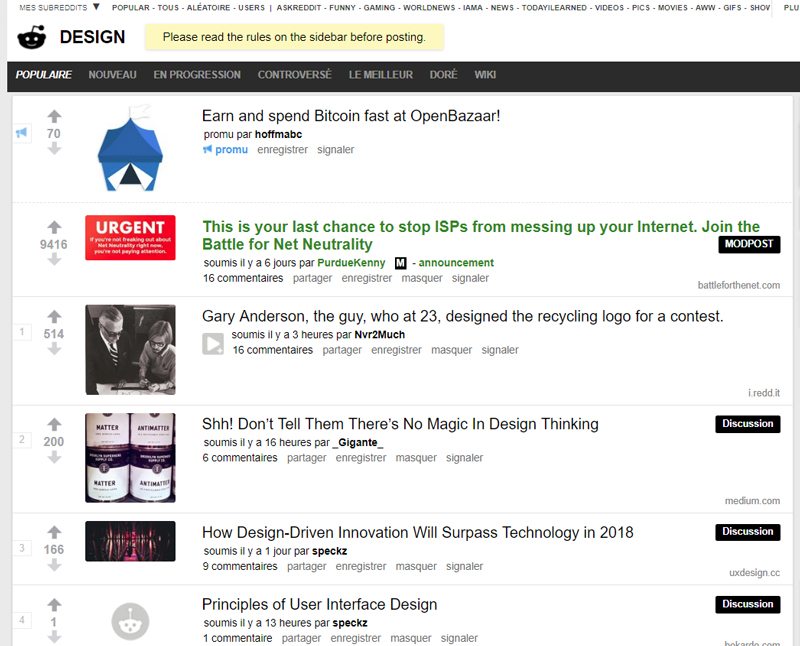Click the Reddit alien logo
The width and height of the screenshot is (800, 646).
coord(32,37)
